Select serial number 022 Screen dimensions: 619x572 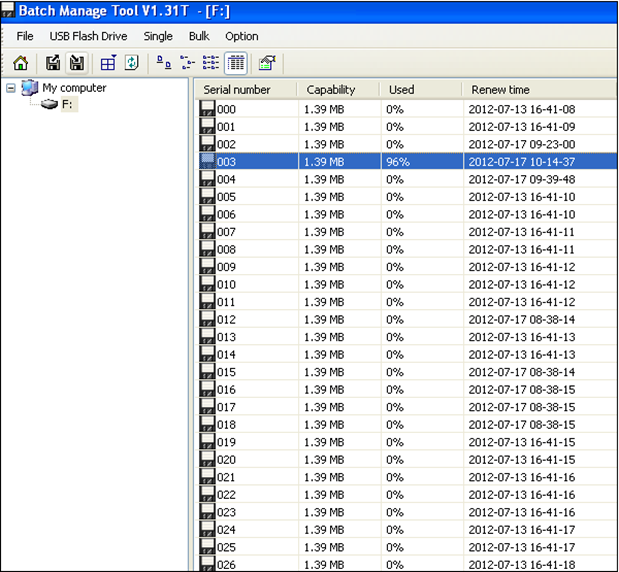tap(226, 495)
